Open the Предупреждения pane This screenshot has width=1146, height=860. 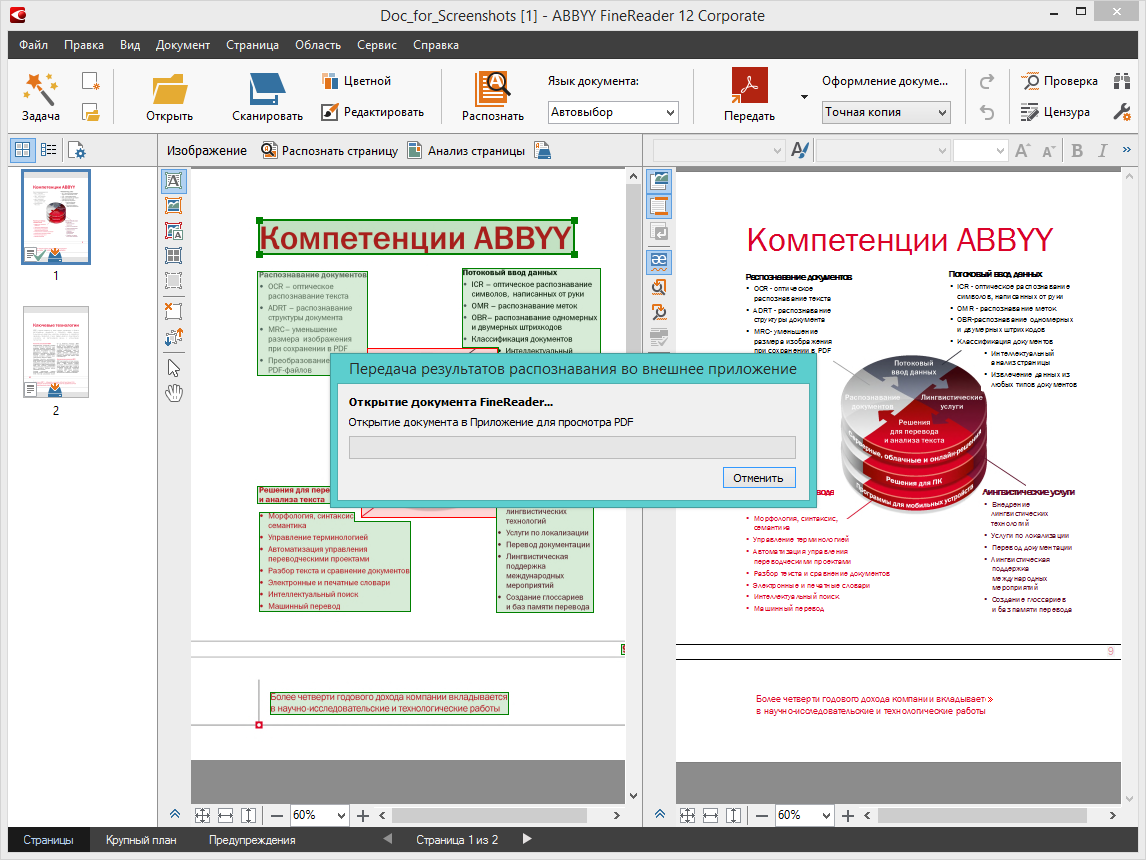[x=252, y=840]
